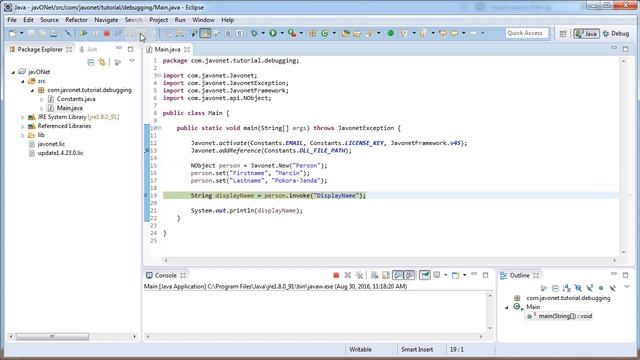640x360 pixels.
Task: Open the Debug launch dropdown arrow
Action: pos(263,33)
